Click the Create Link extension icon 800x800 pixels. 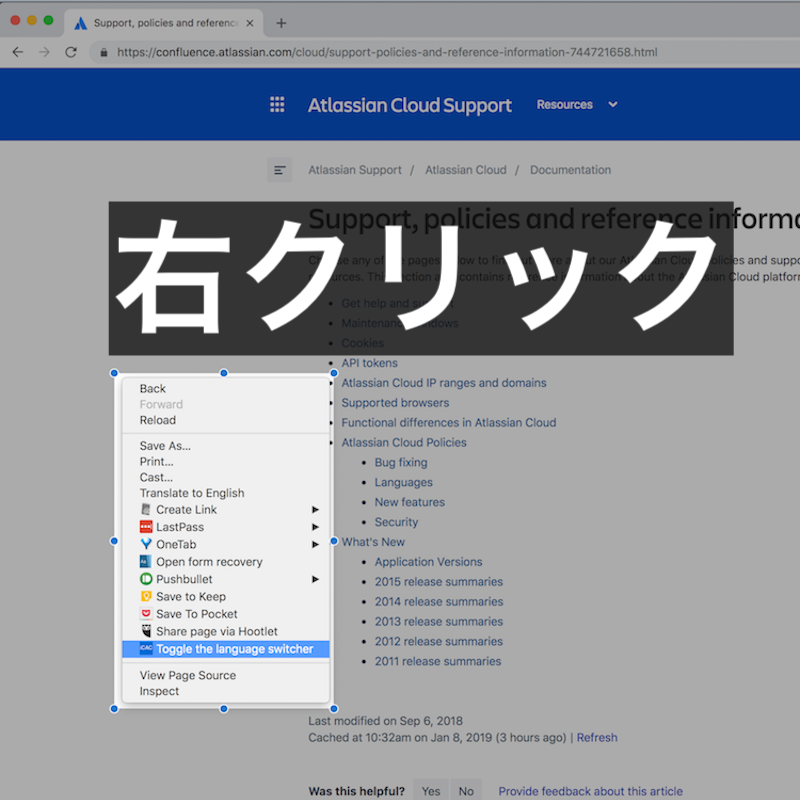tap(146, 509)
